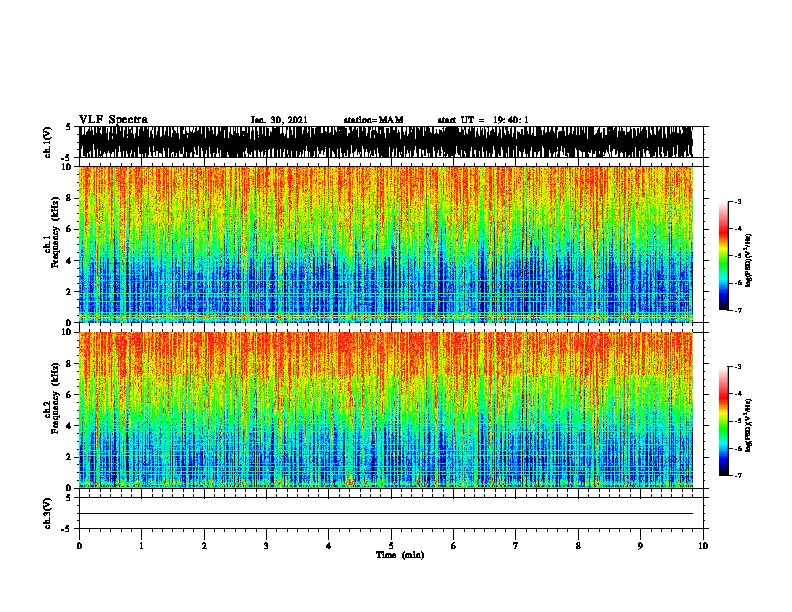The image size is (792, 612).
Task: Click time axis tick label "7"
Action: click(516, 546)
